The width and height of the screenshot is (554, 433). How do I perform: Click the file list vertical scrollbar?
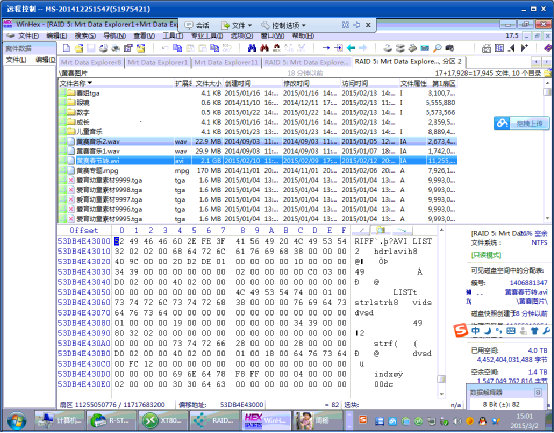pyautogui.click(x=547, y=150)
